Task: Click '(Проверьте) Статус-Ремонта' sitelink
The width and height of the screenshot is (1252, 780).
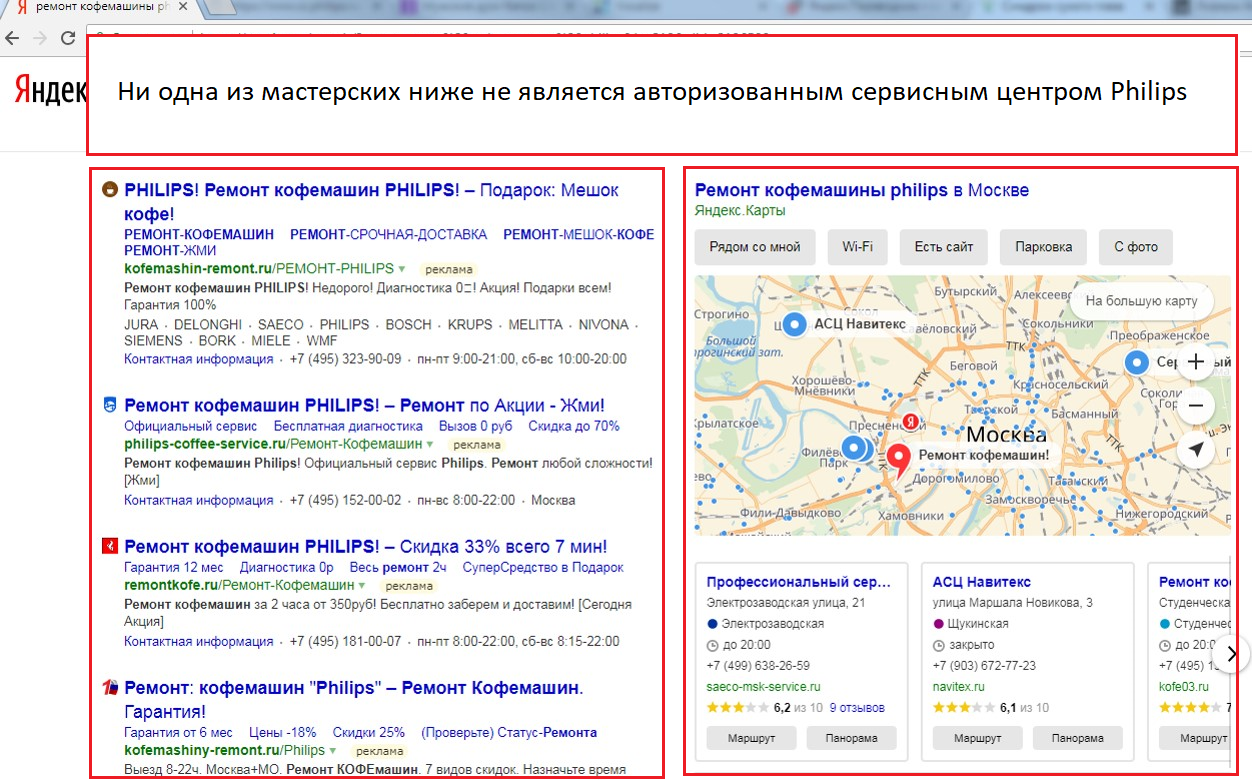Action: coord(509,732)
